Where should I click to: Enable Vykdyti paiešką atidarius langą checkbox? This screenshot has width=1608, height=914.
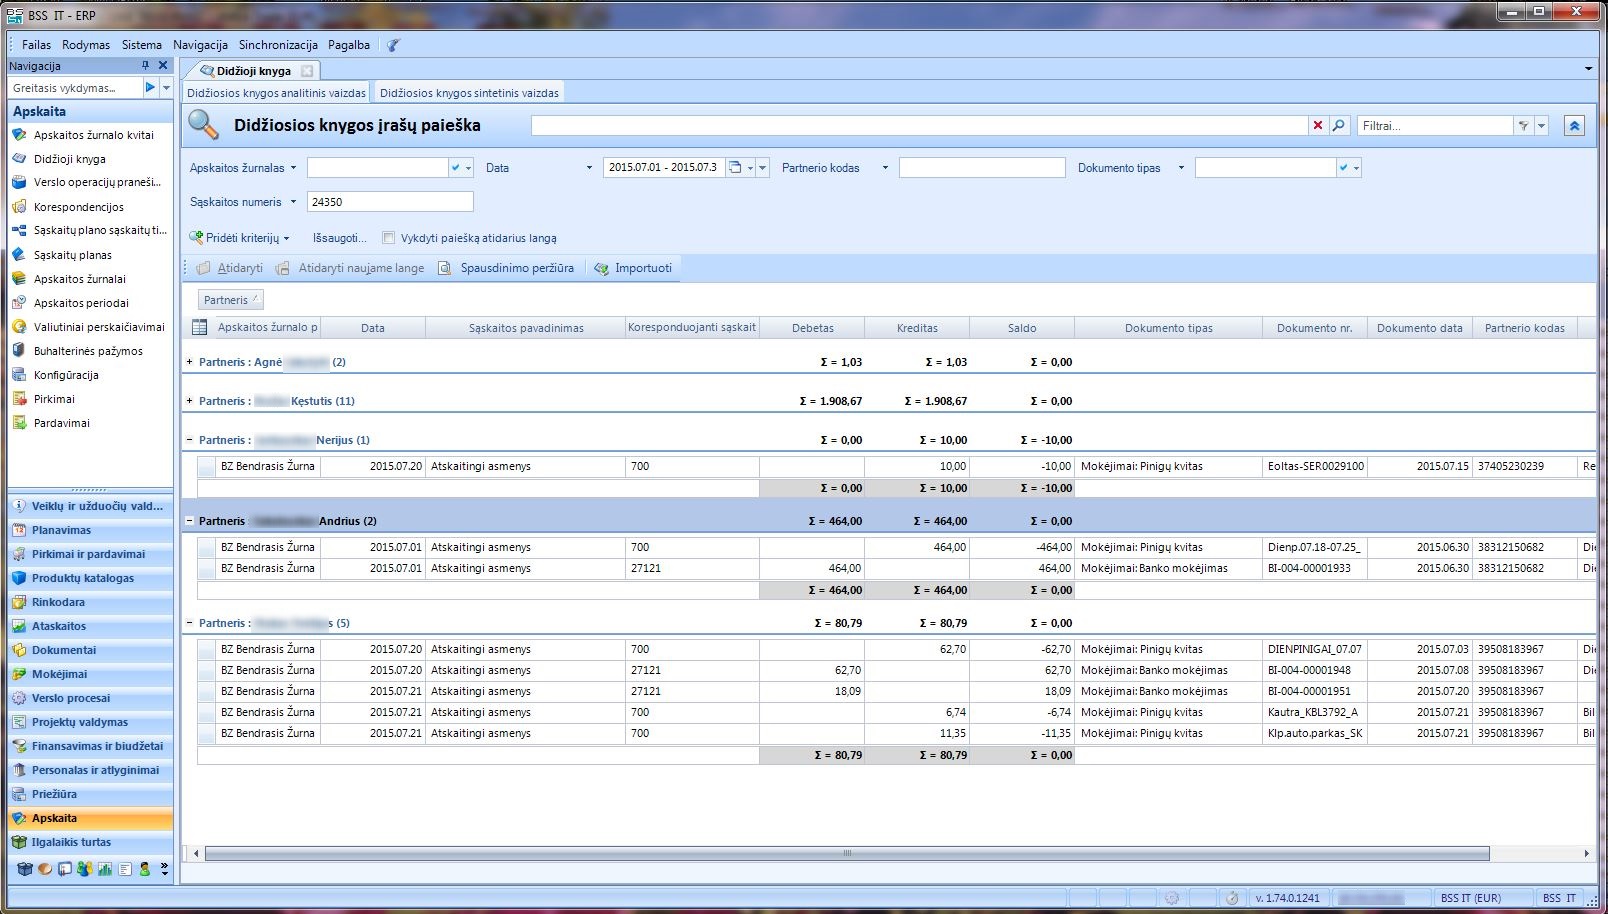389,238
